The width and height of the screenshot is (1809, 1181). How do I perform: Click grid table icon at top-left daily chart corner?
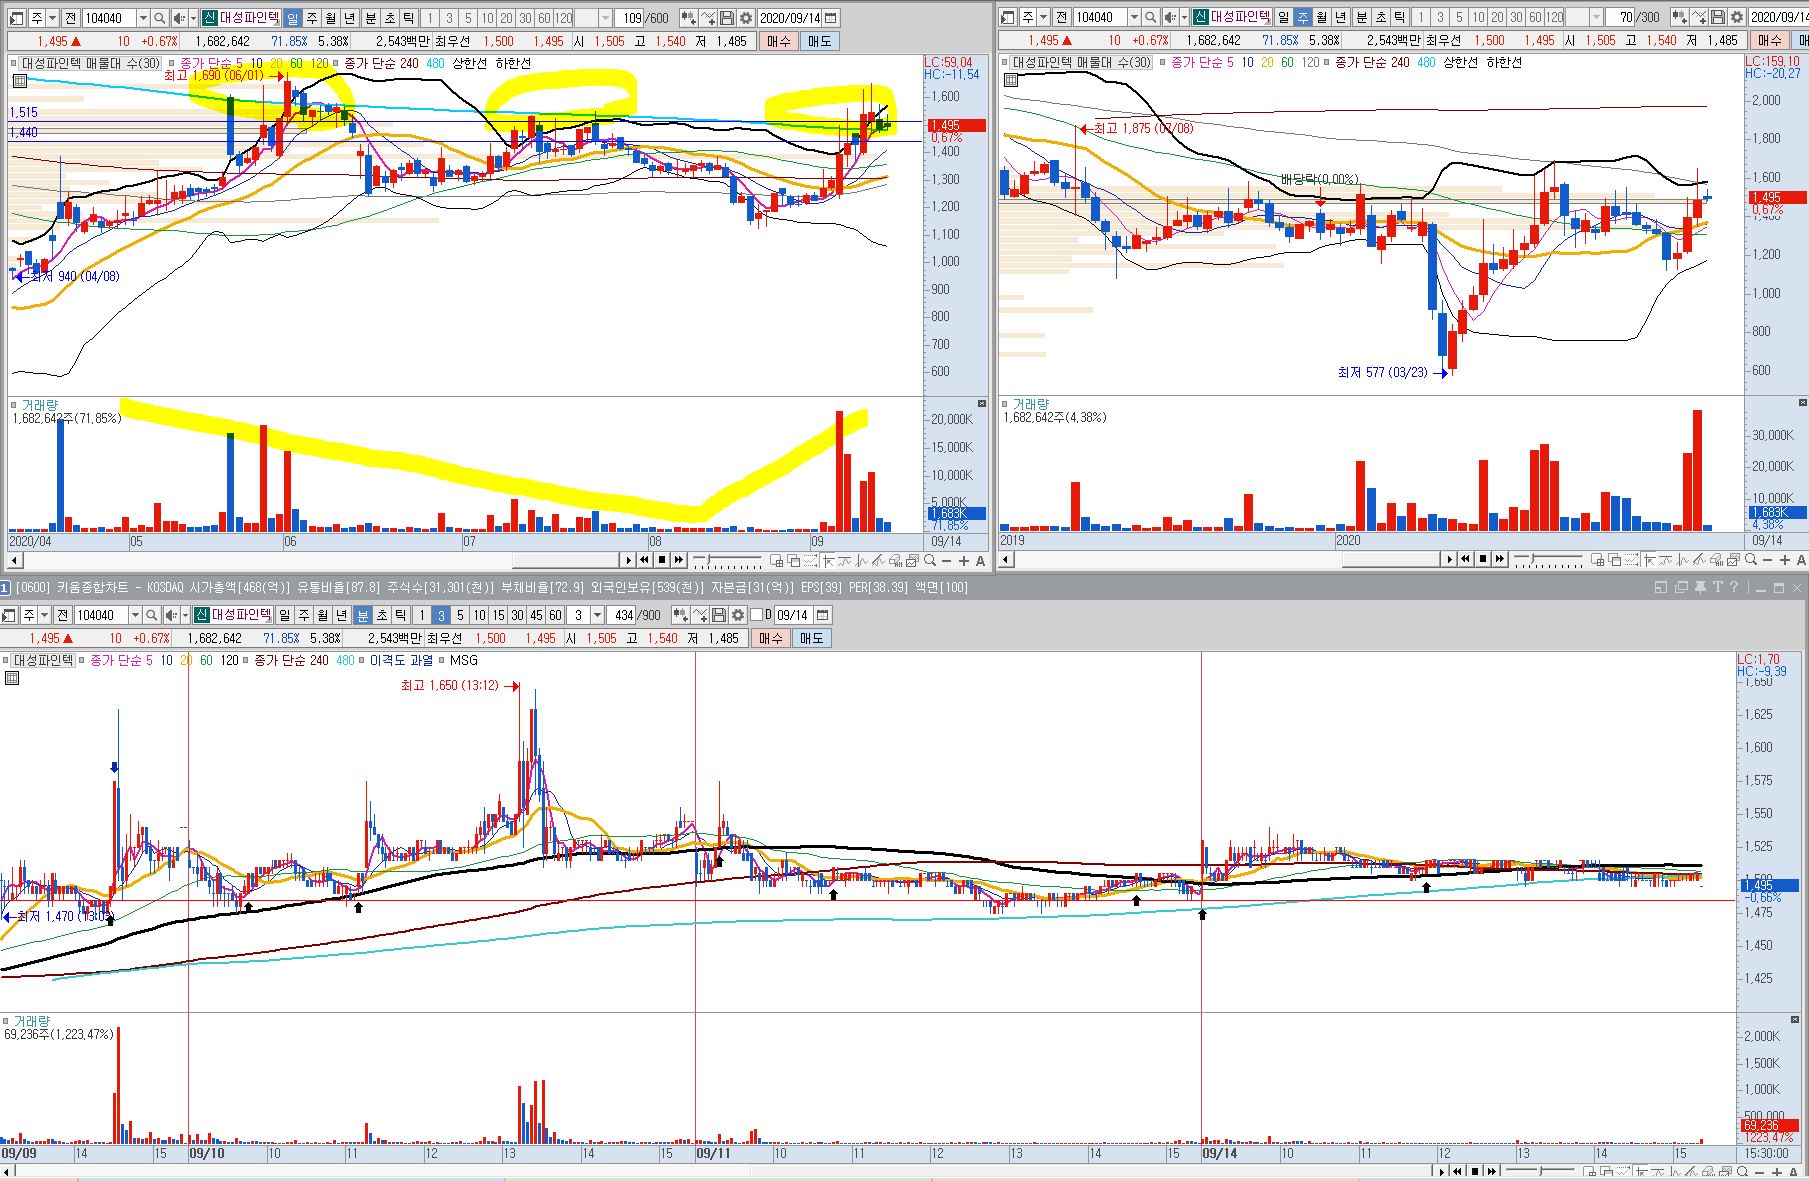(x=18, y=80)
